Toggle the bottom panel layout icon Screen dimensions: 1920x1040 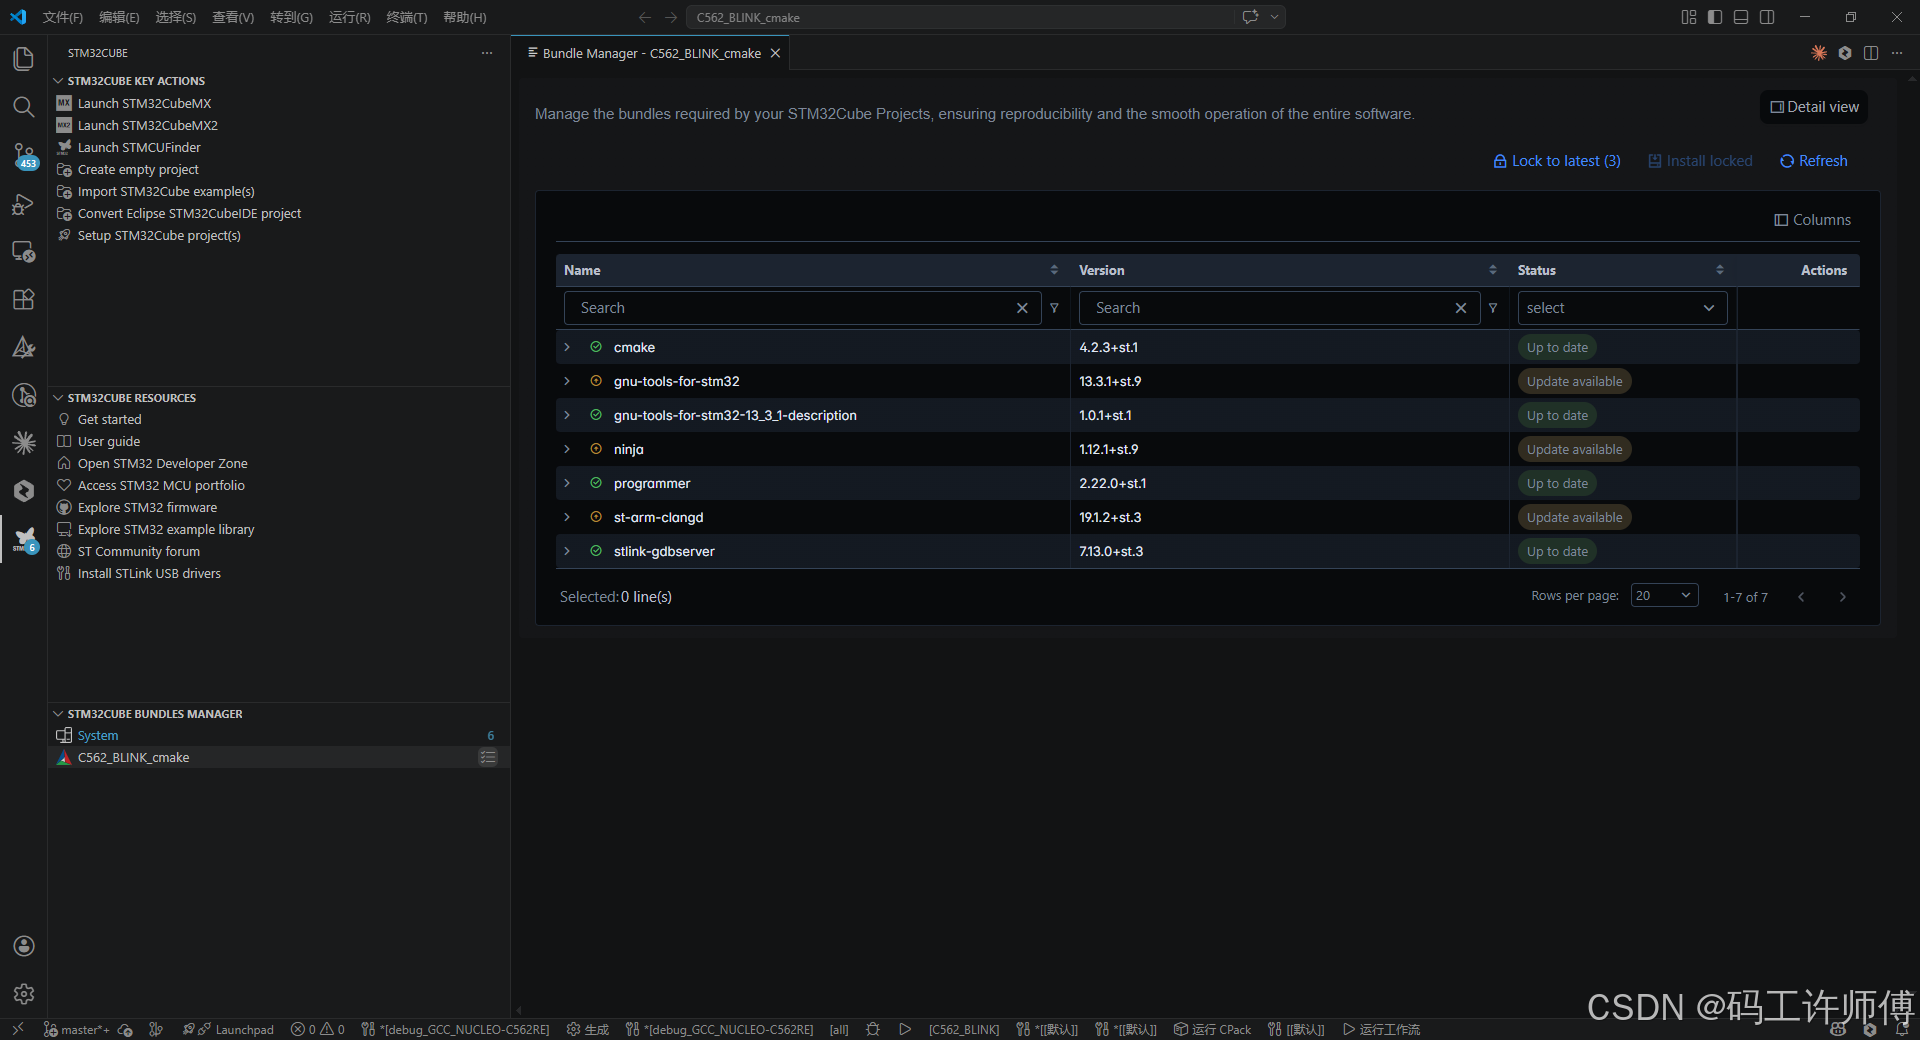pyautogui.click(x=1741, y=17)
